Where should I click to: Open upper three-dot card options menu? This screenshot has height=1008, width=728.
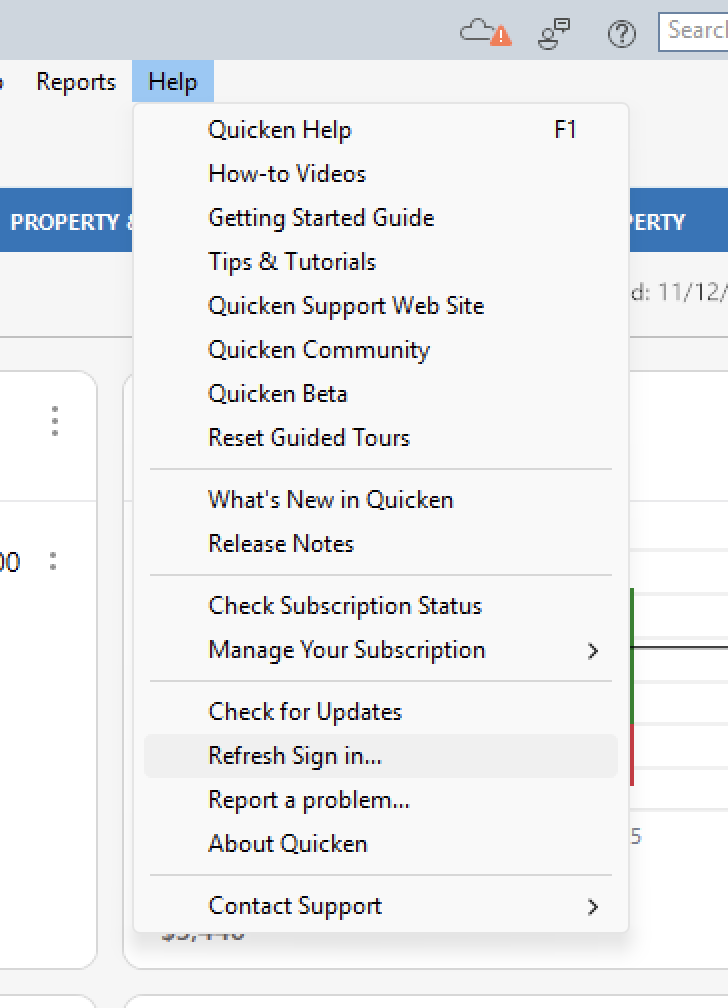(55, 421)
